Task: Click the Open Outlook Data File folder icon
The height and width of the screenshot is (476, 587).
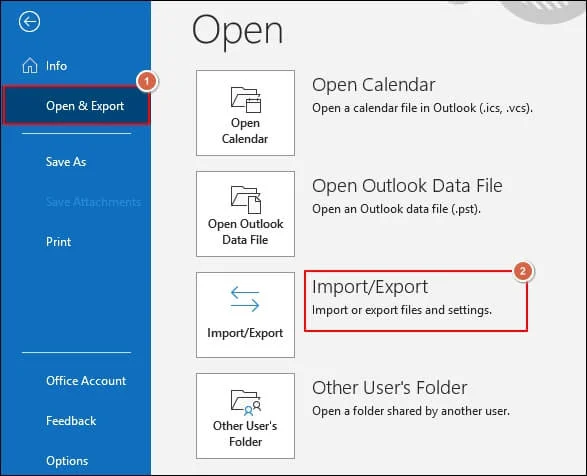Action: 246,200
